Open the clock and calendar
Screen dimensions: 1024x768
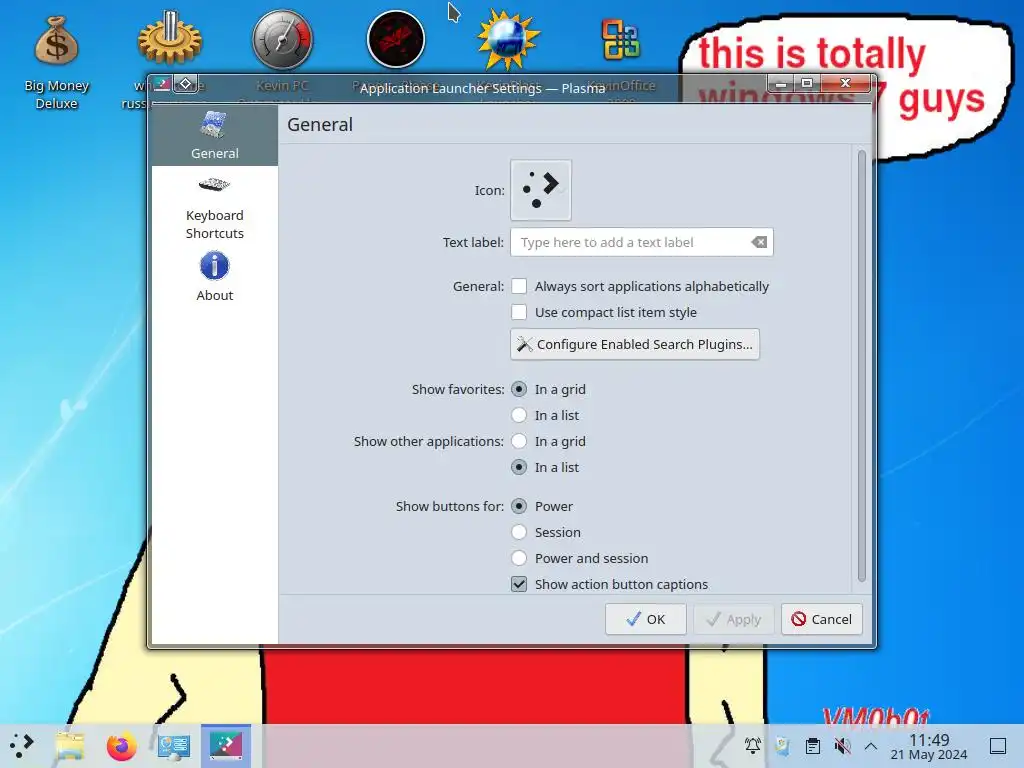coord(929,746)
